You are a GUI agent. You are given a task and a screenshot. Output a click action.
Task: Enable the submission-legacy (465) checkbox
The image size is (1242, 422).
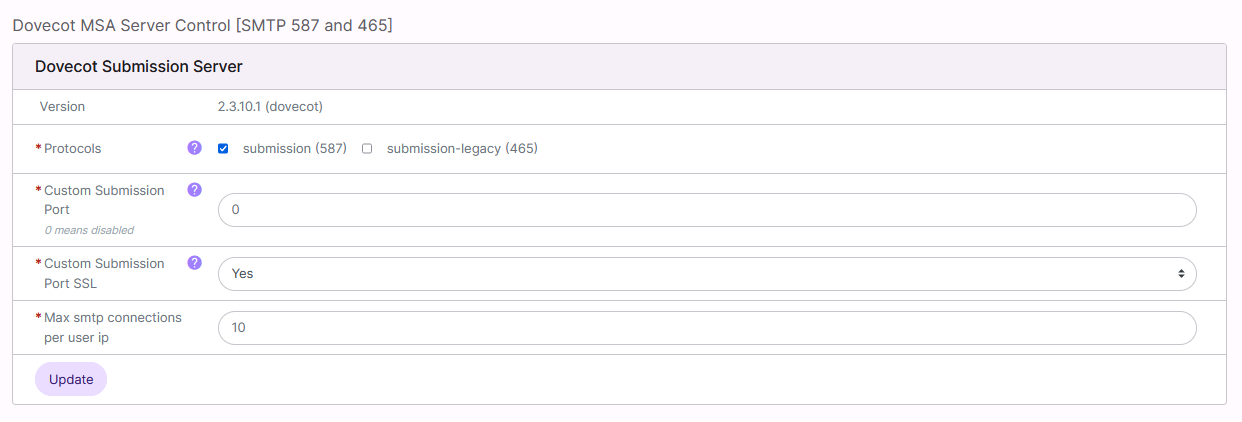(x=367, y=149)
